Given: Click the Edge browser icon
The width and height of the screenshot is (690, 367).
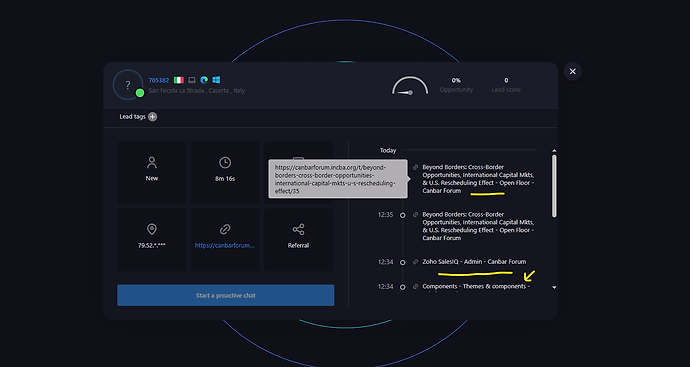Looking at the screenshot, I should [x=204, y=80].
